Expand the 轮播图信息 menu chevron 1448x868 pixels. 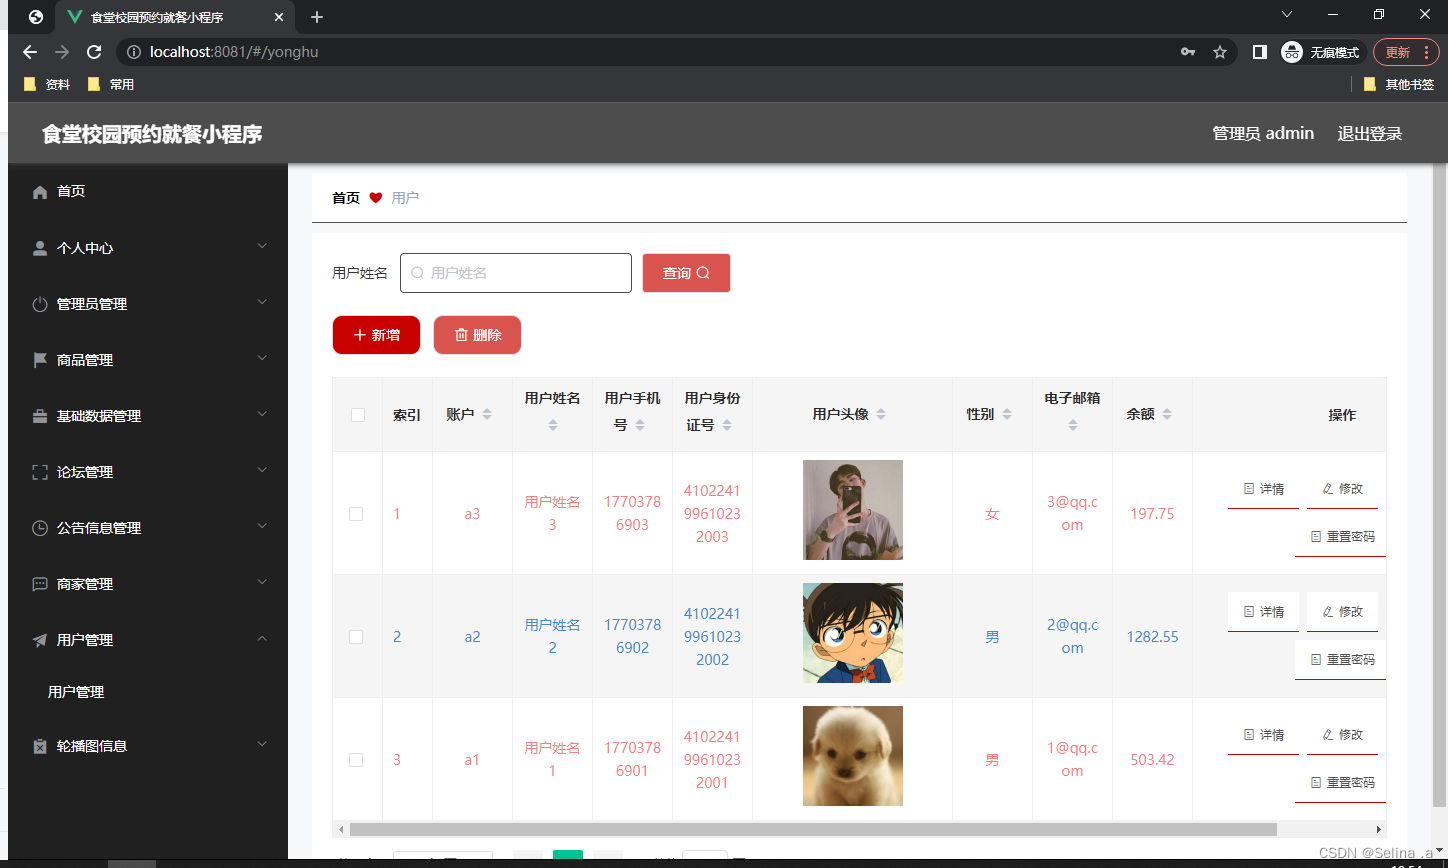[x=262, y=744]
